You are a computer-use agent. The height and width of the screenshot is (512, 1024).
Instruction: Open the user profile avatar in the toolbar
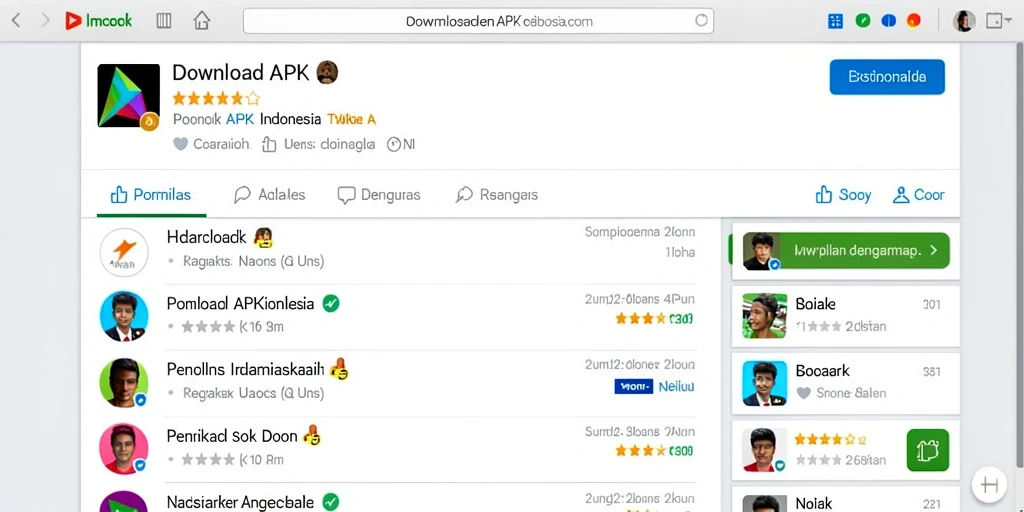964,21
